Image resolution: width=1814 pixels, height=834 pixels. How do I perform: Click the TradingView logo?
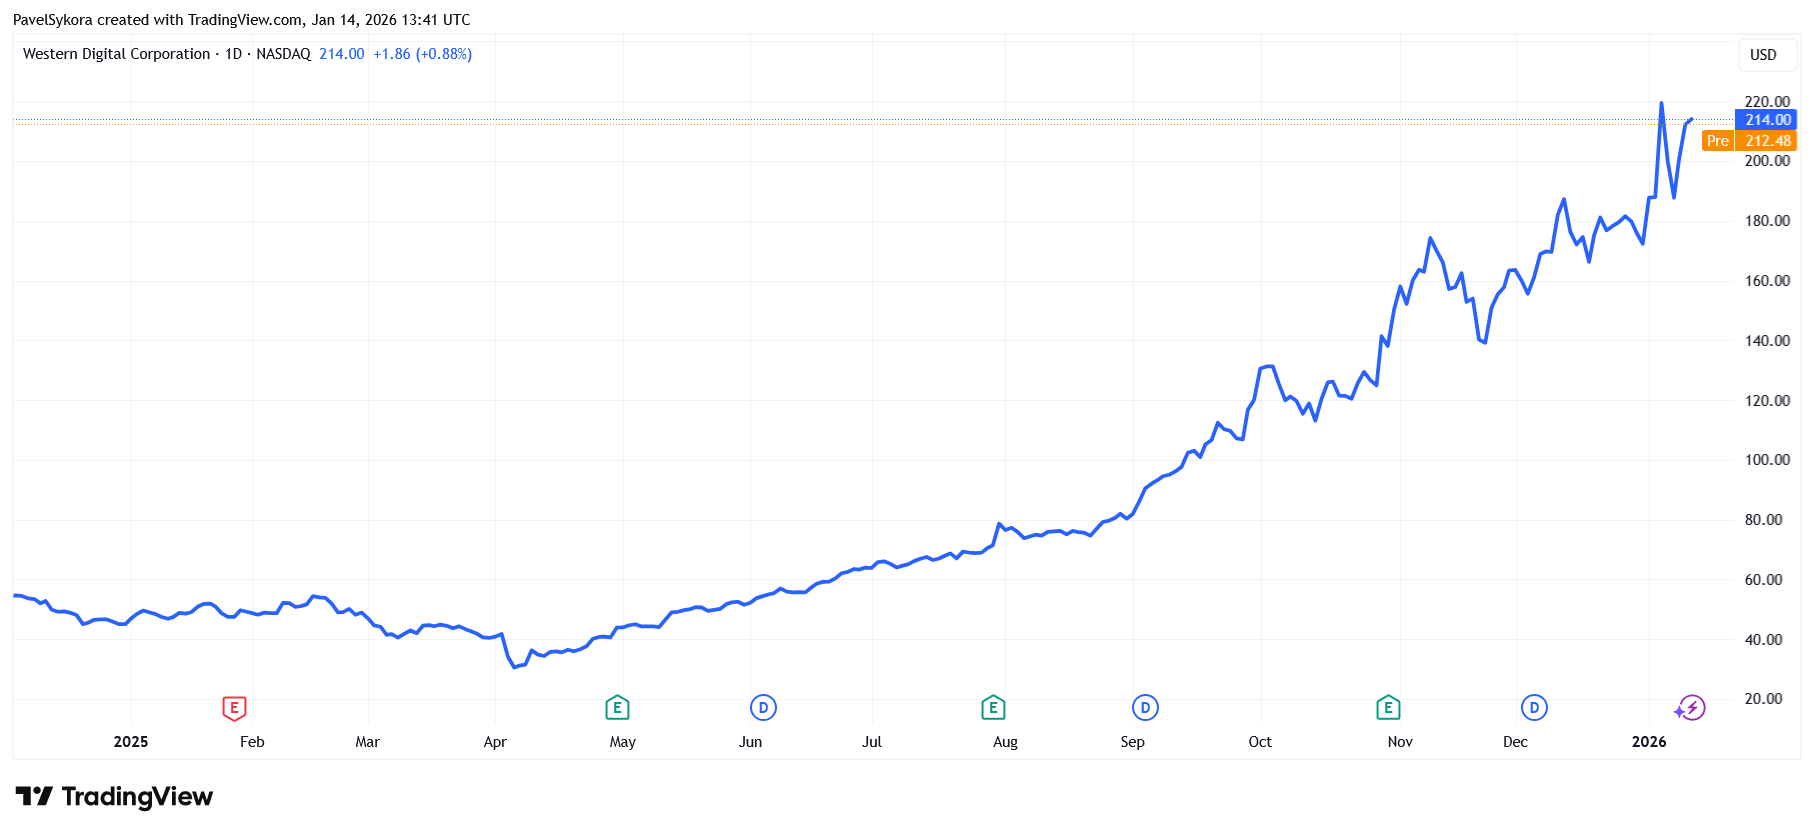point(114,797)
